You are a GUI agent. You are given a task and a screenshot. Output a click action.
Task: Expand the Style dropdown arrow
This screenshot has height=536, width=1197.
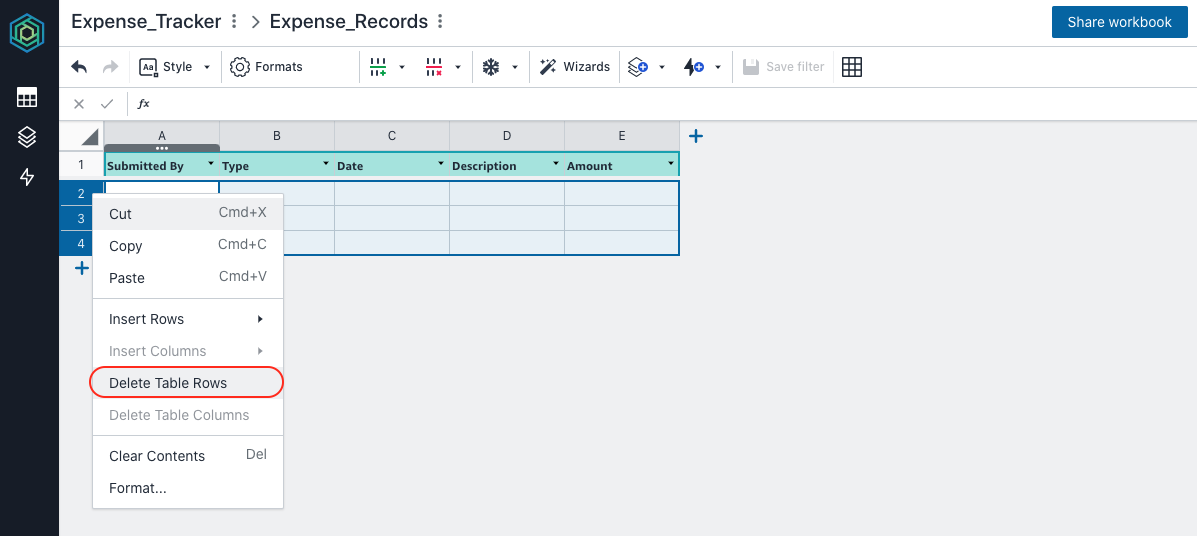[207, 67]
